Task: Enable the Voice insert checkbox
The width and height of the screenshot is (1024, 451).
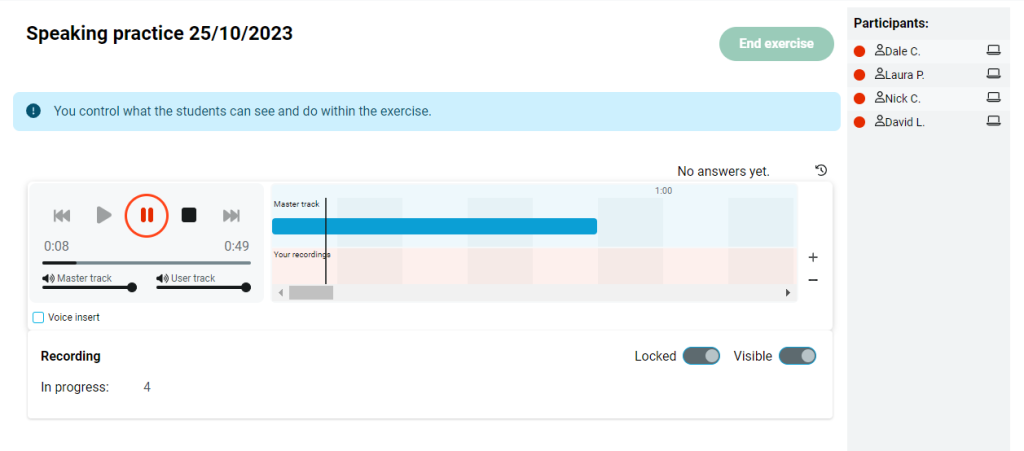Action: pos(39,317)
